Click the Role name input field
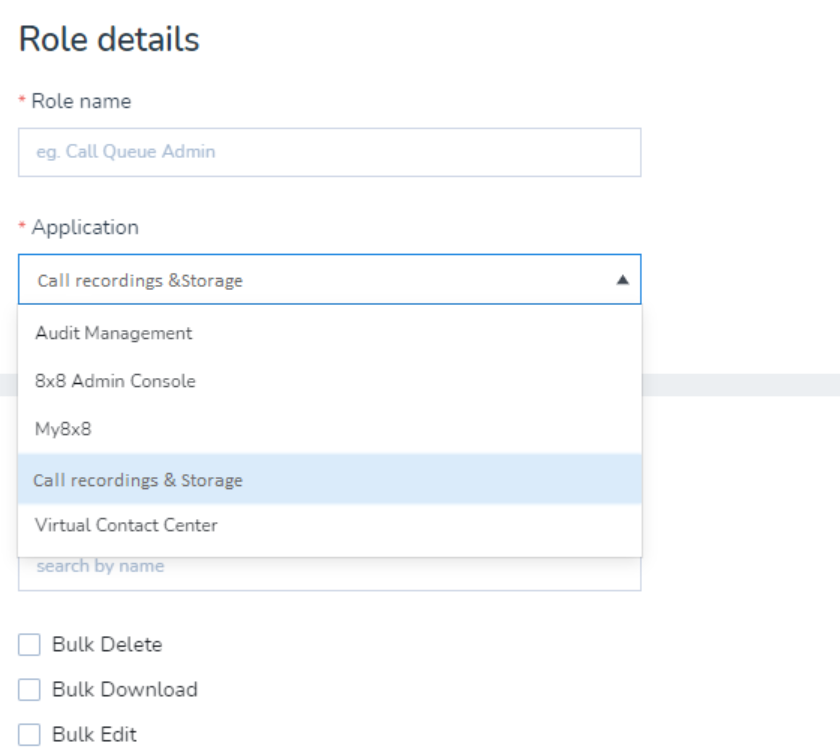The height and width of the screenshot is (751, 840). coord(329,152)
